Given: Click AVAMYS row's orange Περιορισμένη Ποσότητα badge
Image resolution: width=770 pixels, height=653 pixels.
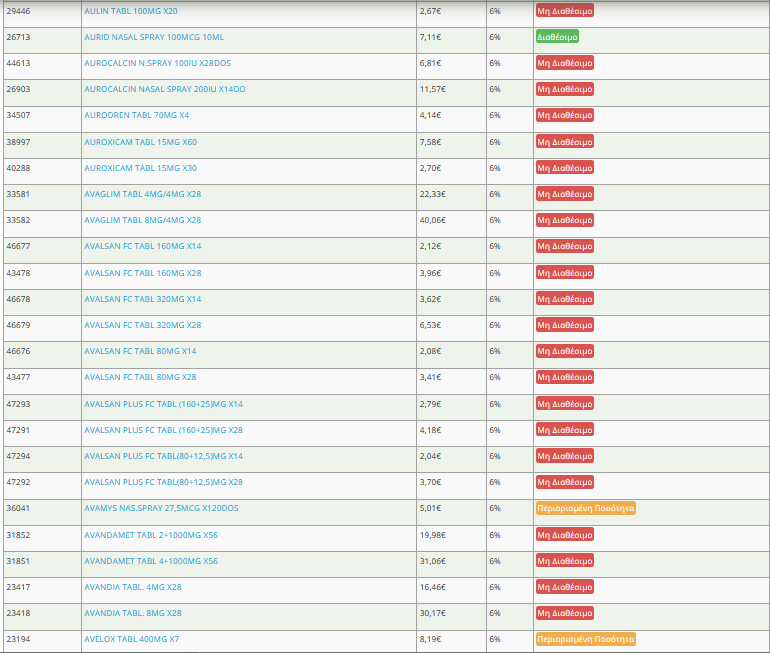Looking at the screenshot, I should [586, 508].
